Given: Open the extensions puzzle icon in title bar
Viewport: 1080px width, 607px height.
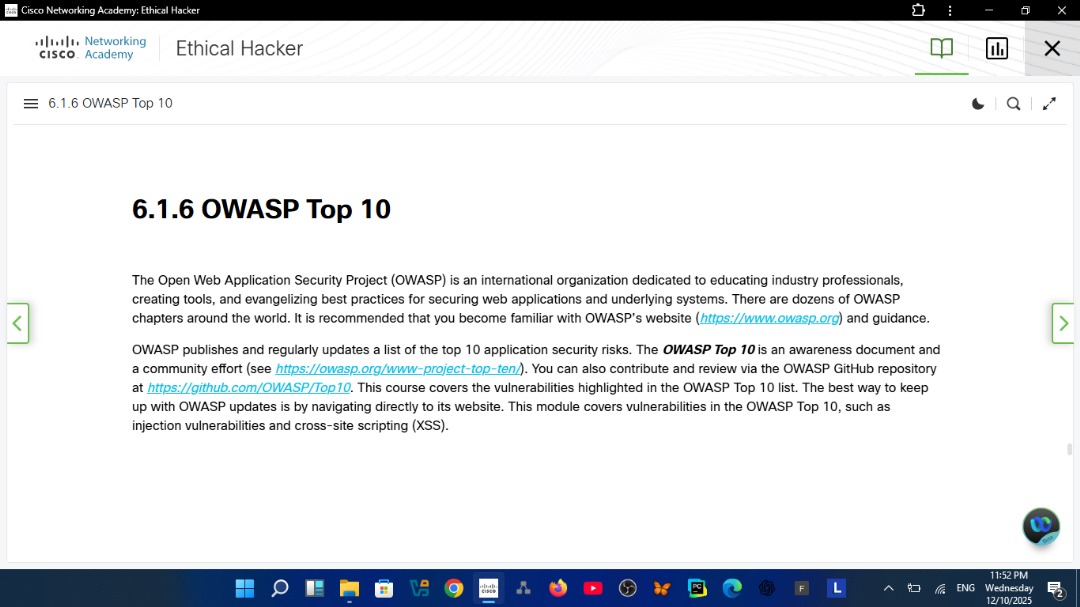Looking at the screenshot, I should (918, 10).
